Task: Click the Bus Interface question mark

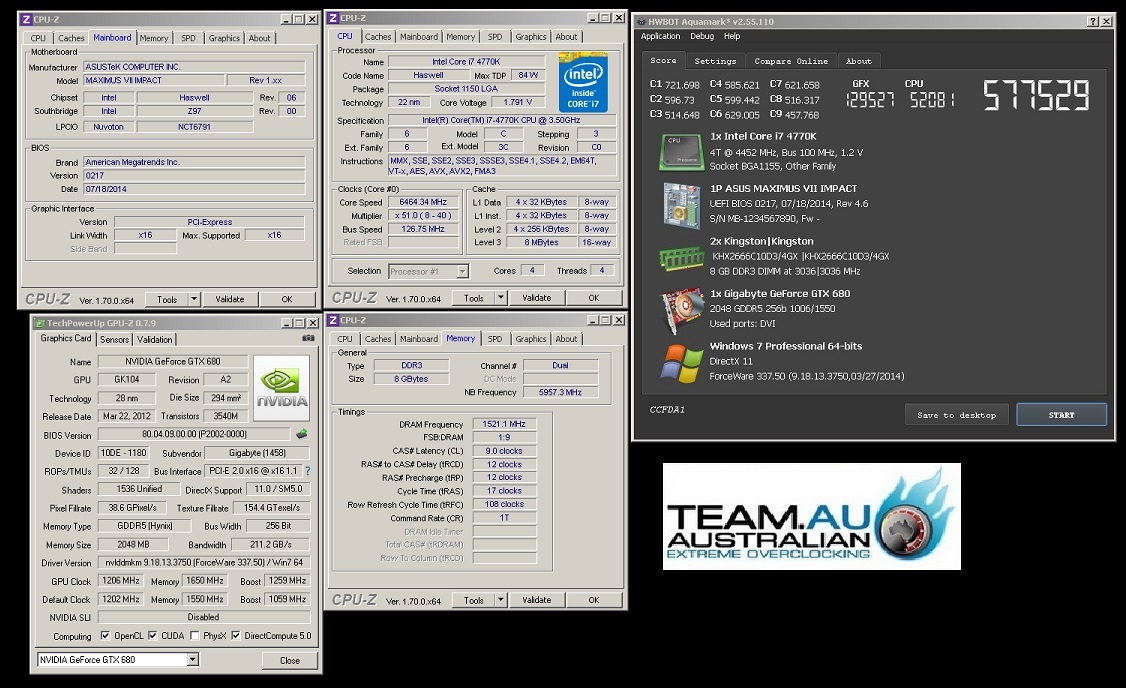Action: [x=307, y=471]
